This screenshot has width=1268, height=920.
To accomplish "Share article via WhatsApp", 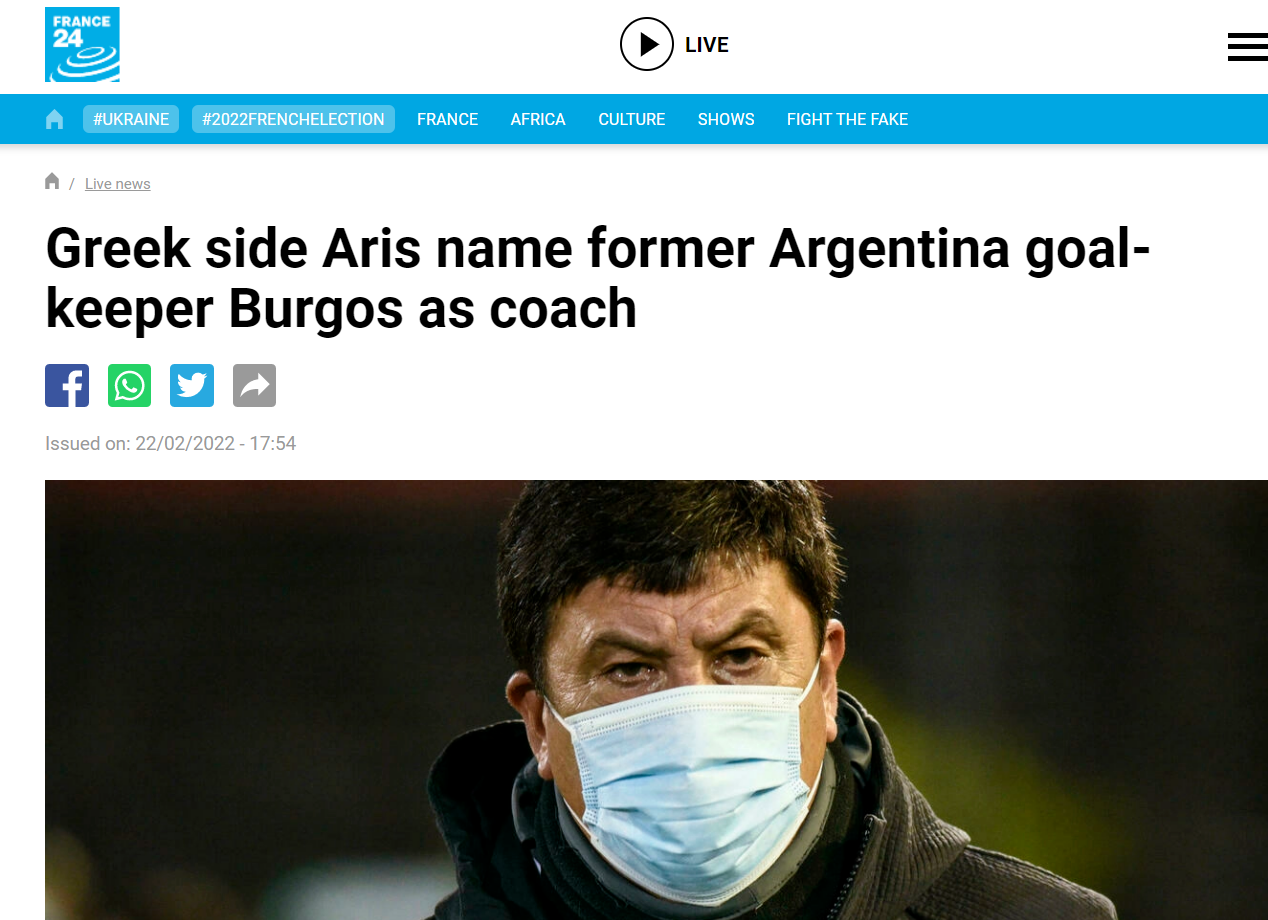I will [x=129, y=385].
